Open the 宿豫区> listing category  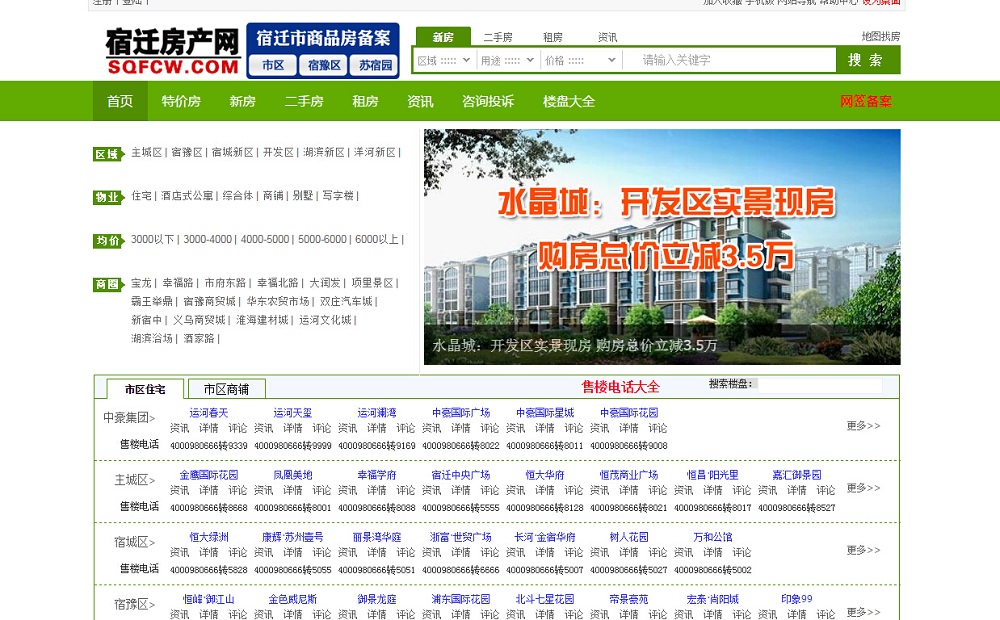click(135, 604)
